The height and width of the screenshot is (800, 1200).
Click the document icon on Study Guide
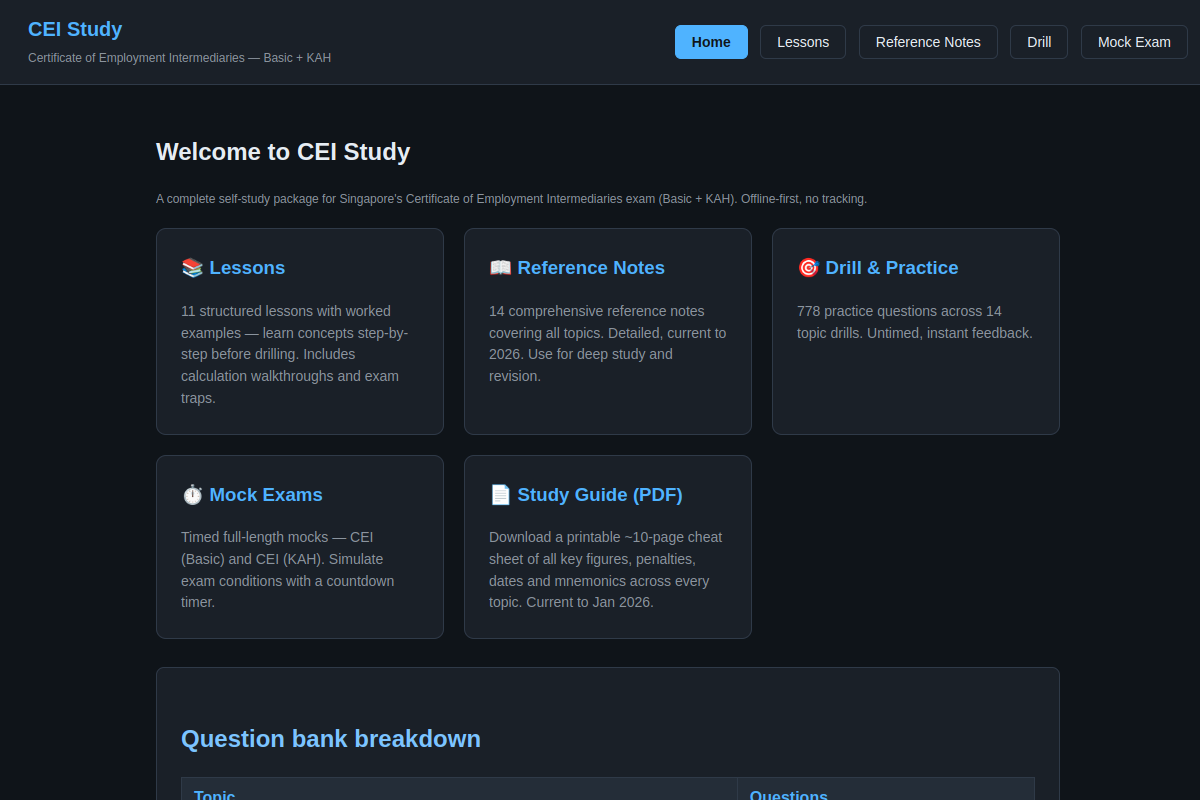coord(500,495)
